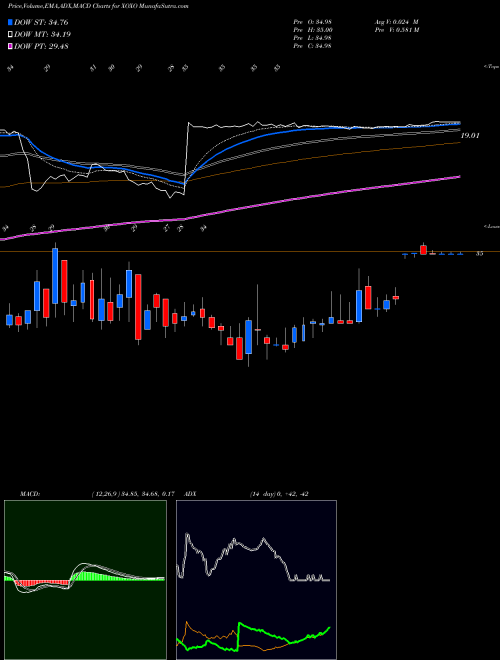Image resolution: width=500 pixels, height=660 pixels.
Task: Open the MACD histogram chart panel
Action: (85, 580)
